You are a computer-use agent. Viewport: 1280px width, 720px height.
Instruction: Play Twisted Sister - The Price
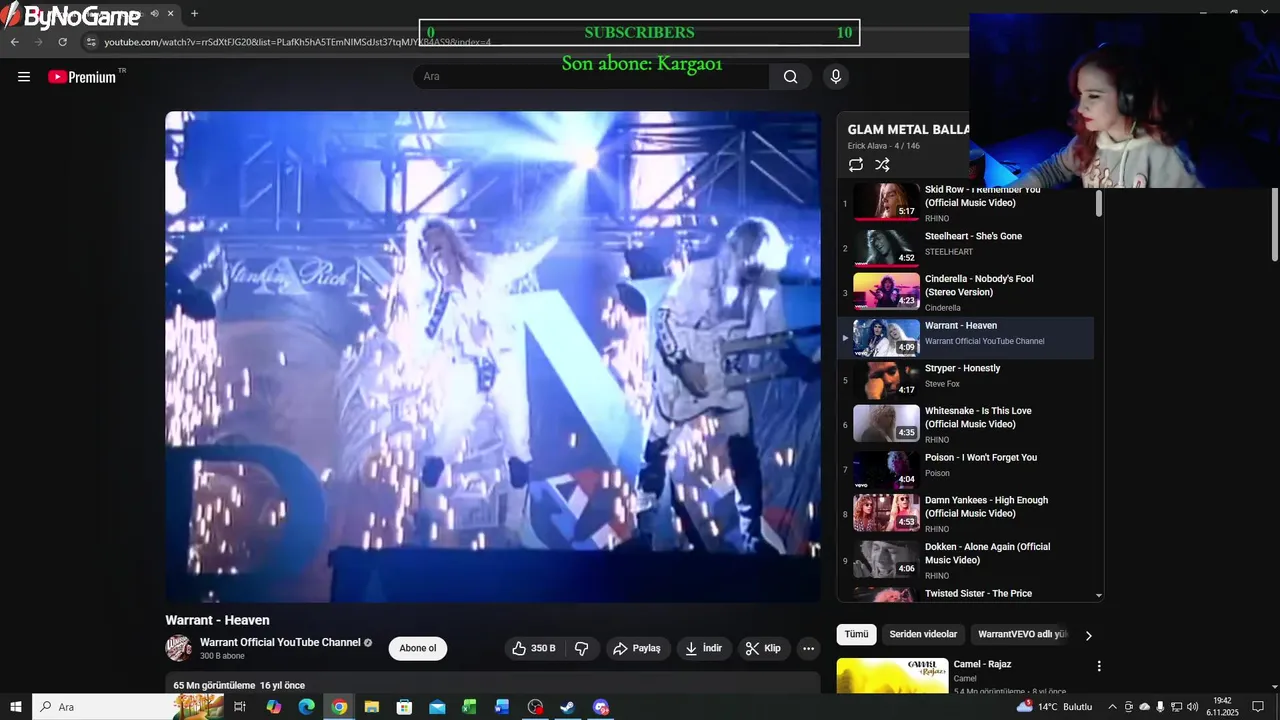965,593
